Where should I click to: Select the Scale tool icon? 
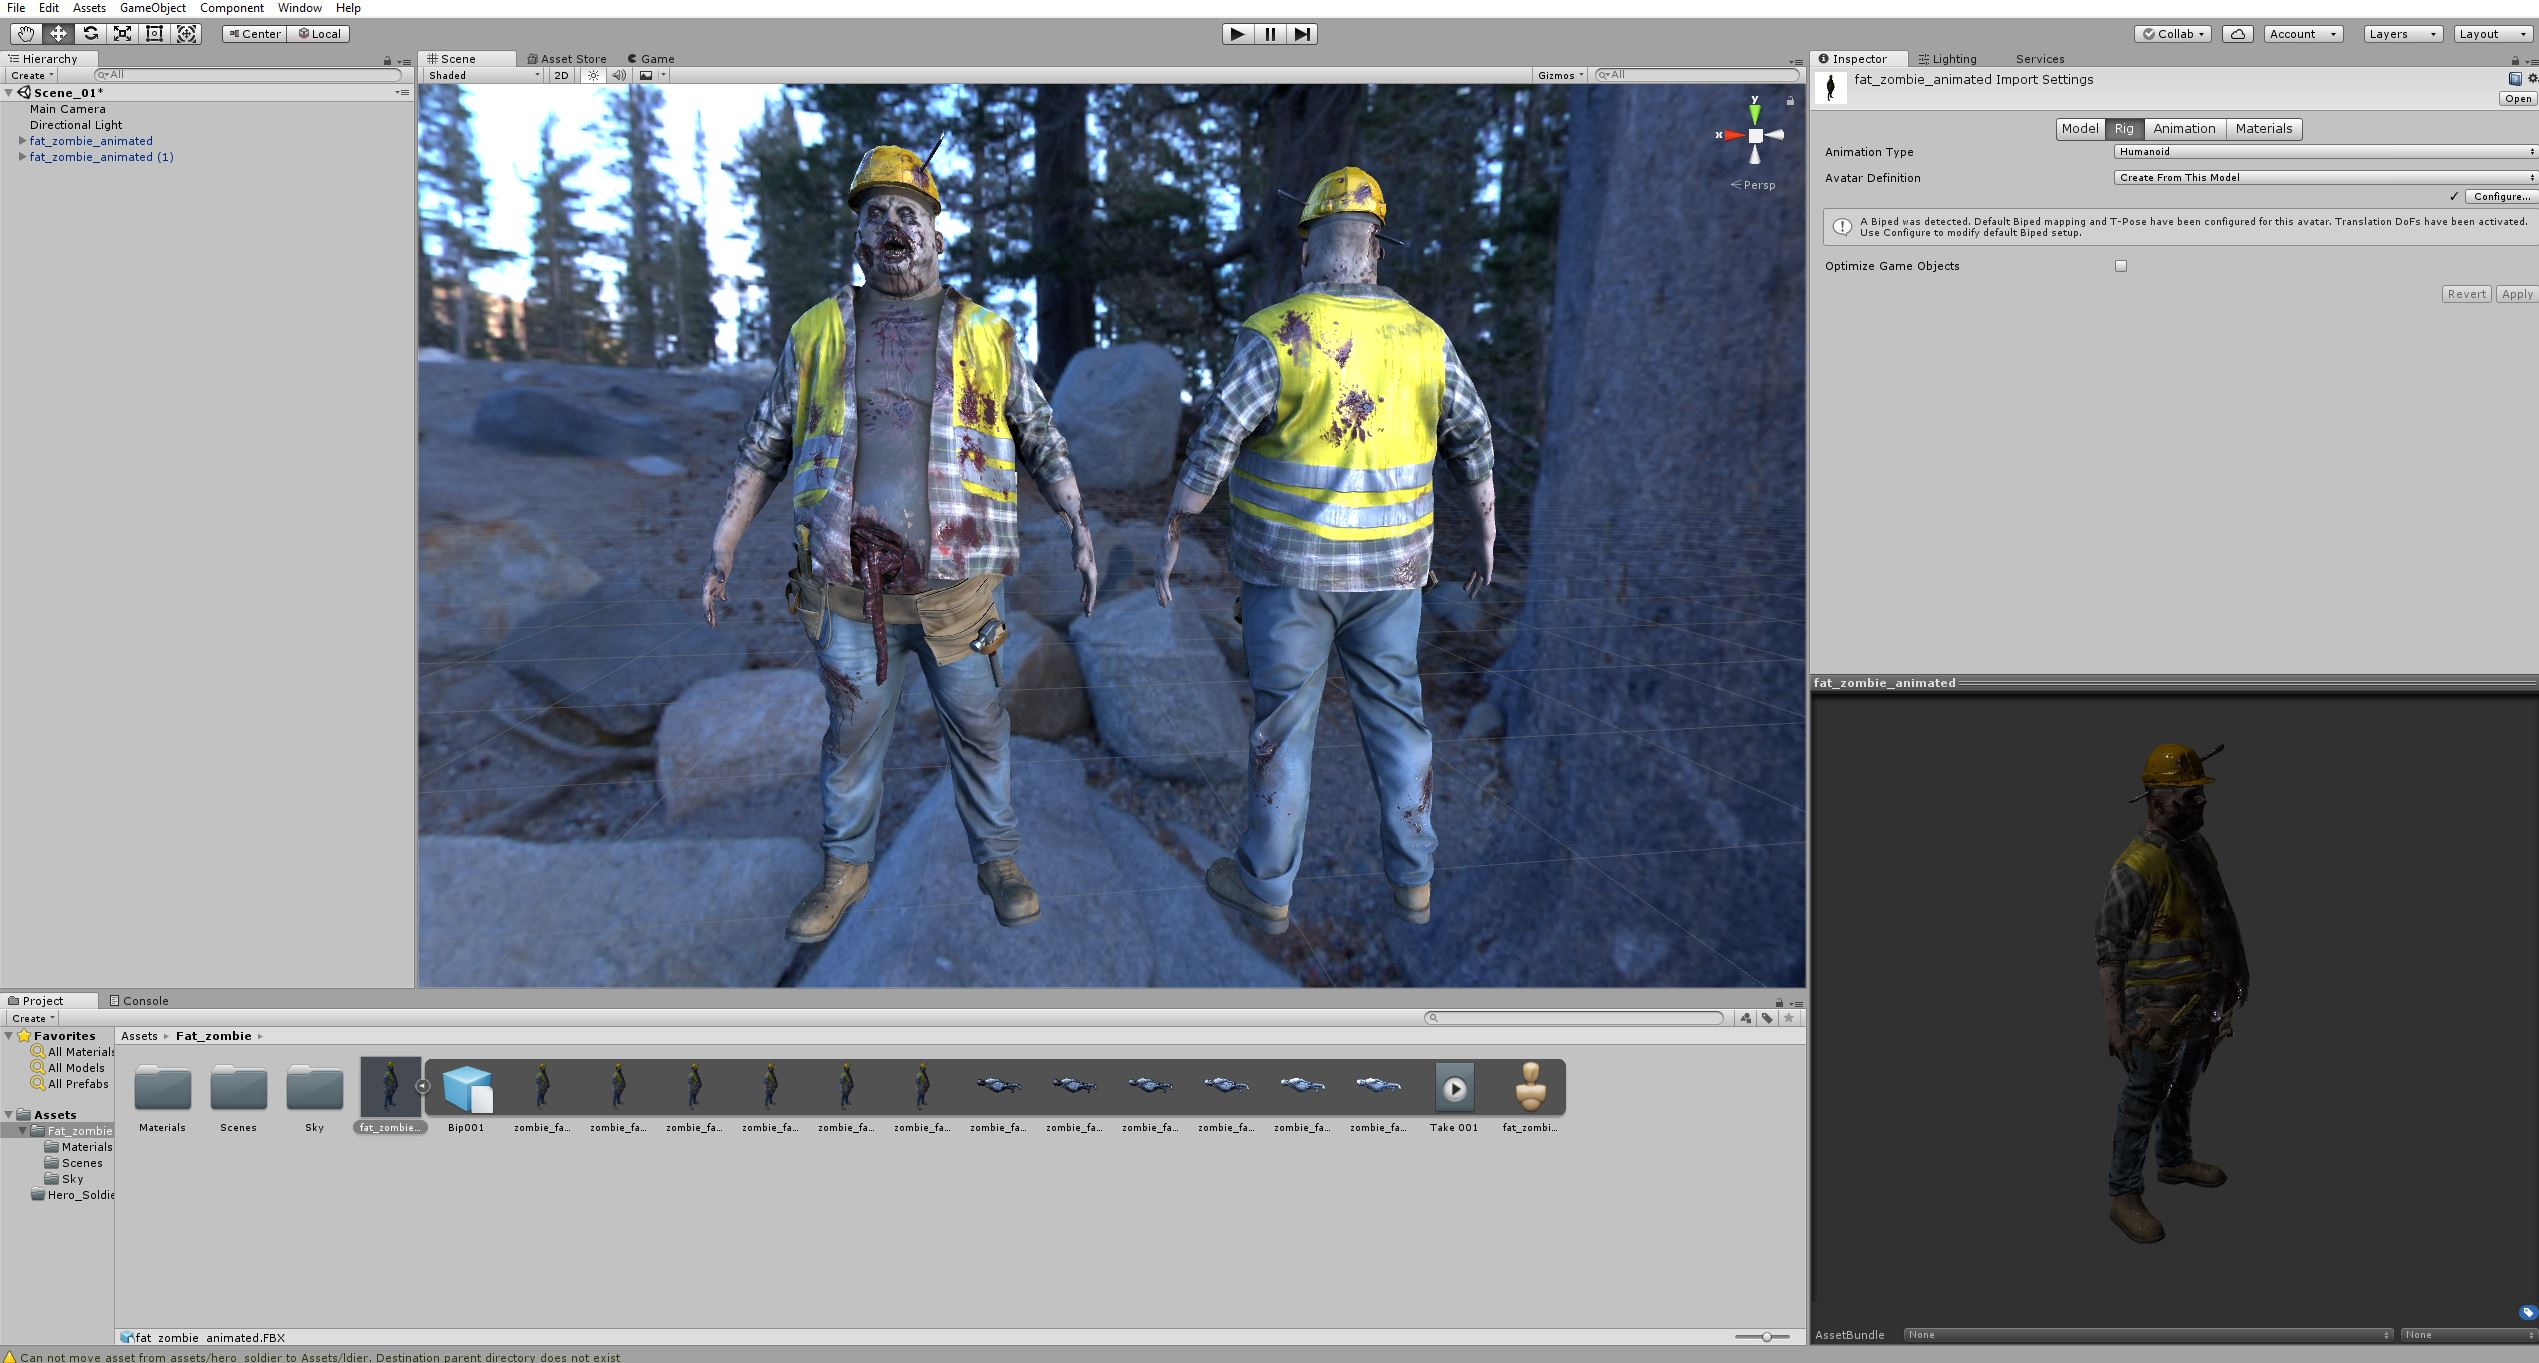click(122, 33)
